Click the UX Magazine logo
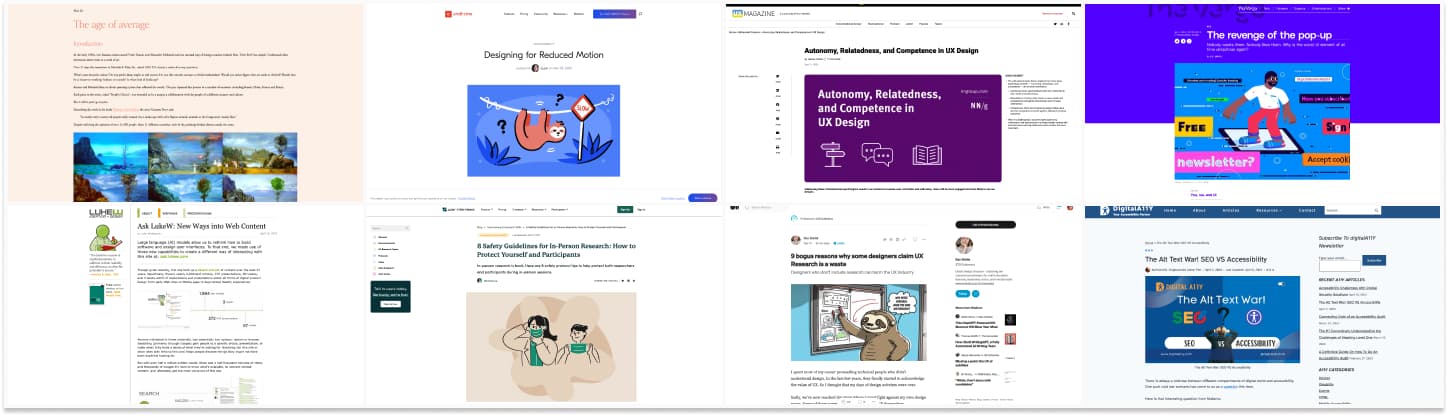 738,14
